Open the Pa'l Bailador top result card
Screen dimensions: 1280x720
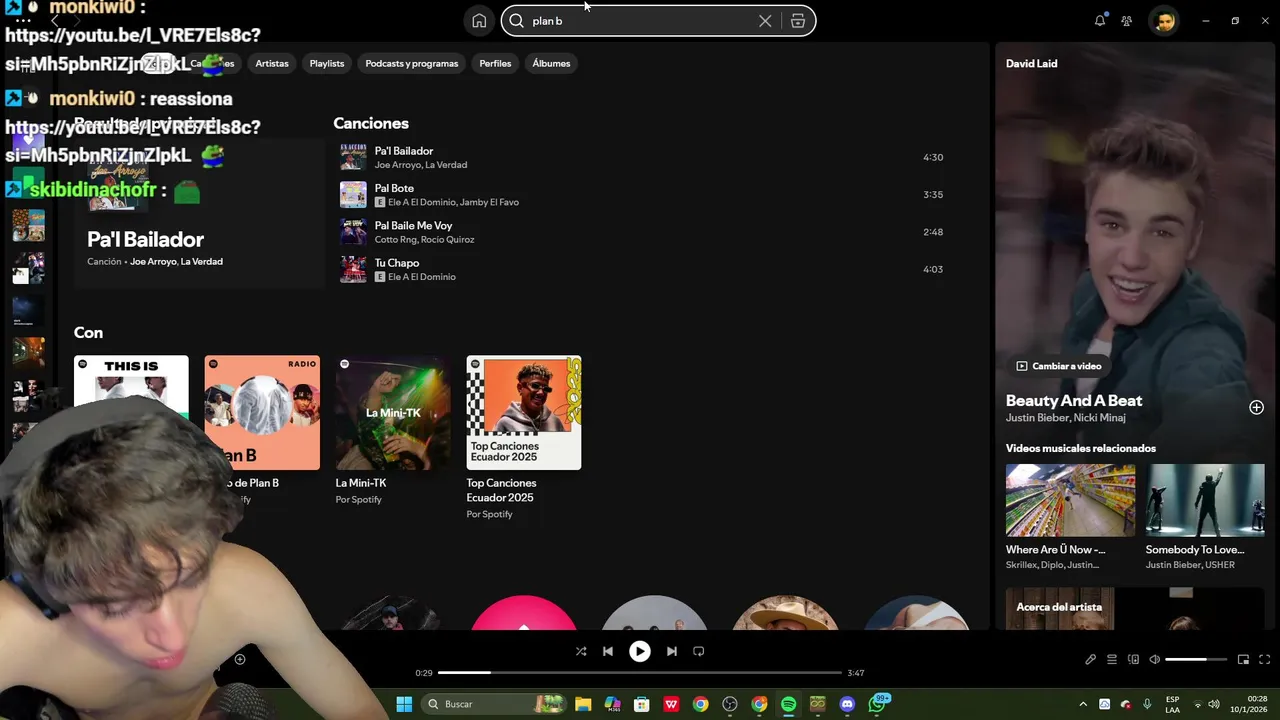199,214
